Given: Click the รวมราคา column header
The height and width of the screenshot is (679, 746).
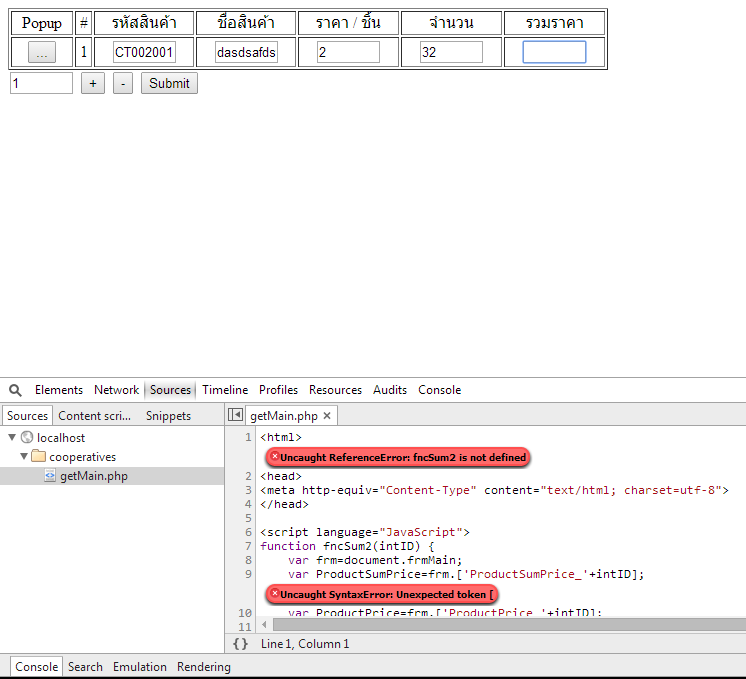Looking at the screenshot, I should click(554, 23).
